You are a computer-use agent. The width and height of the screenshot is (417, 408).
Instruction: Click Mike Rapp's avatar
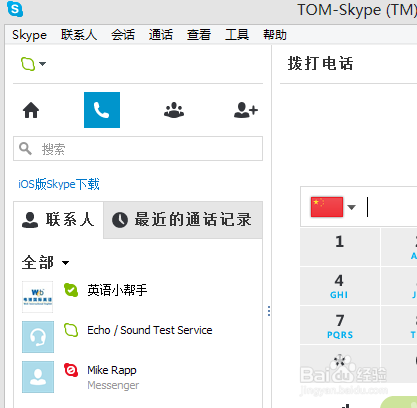click(x=38, y=377)
